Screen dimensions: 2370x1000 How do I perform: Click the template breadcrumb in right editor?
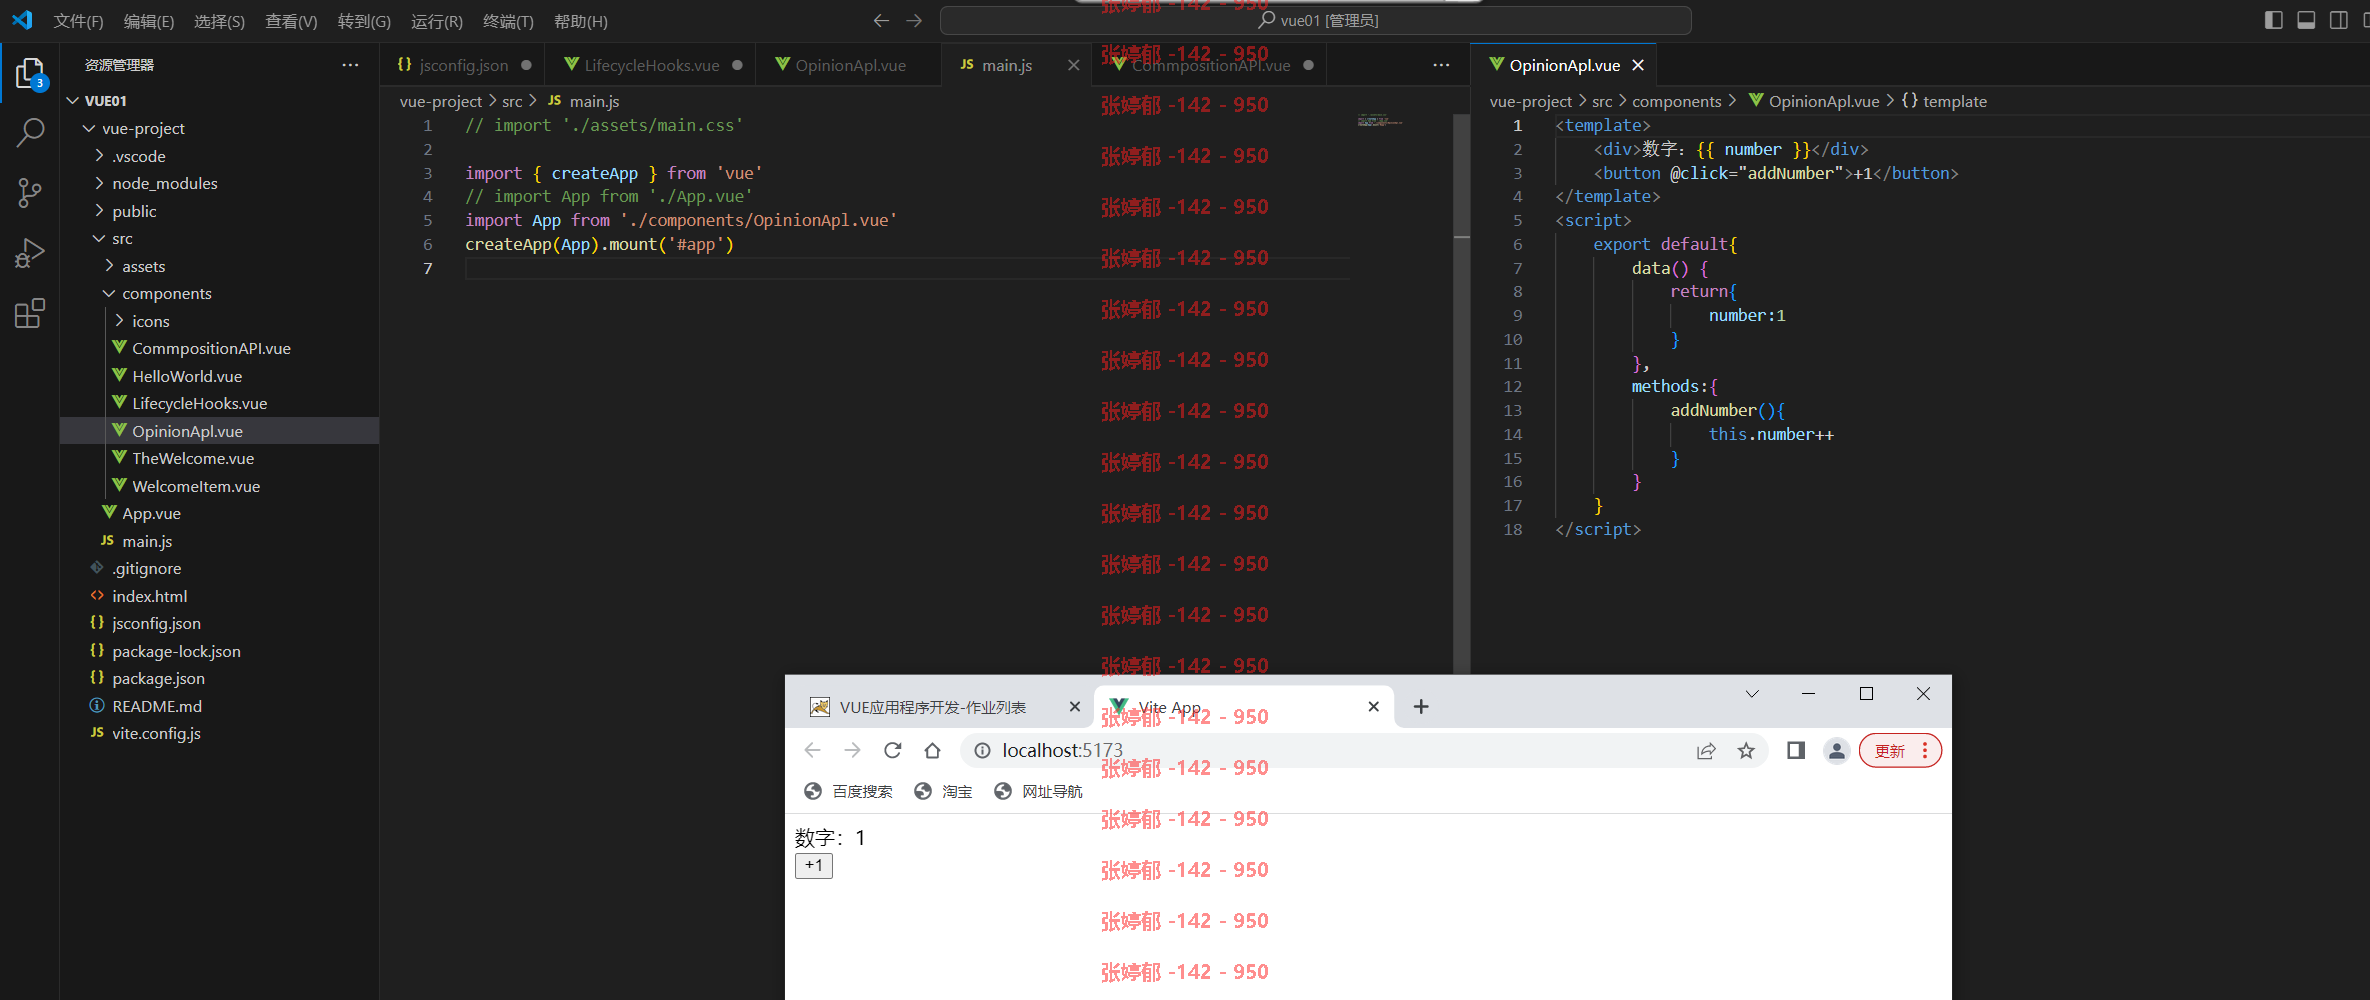tap(1944, 101)
